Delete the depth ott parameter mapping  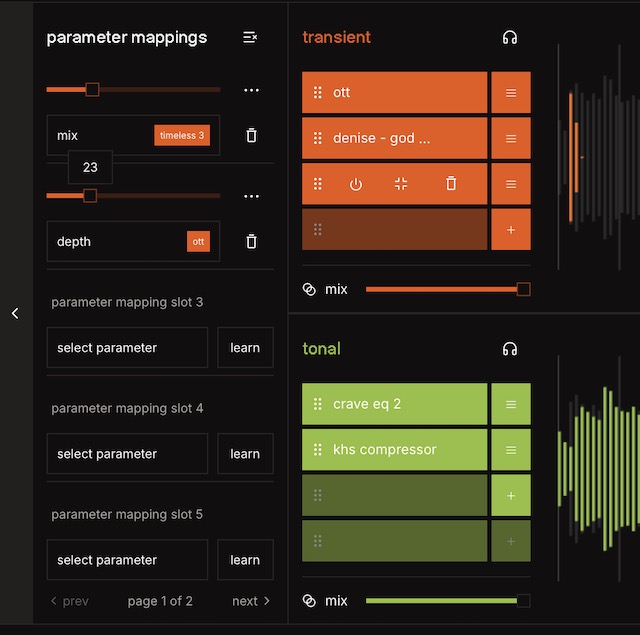point(251,241)
